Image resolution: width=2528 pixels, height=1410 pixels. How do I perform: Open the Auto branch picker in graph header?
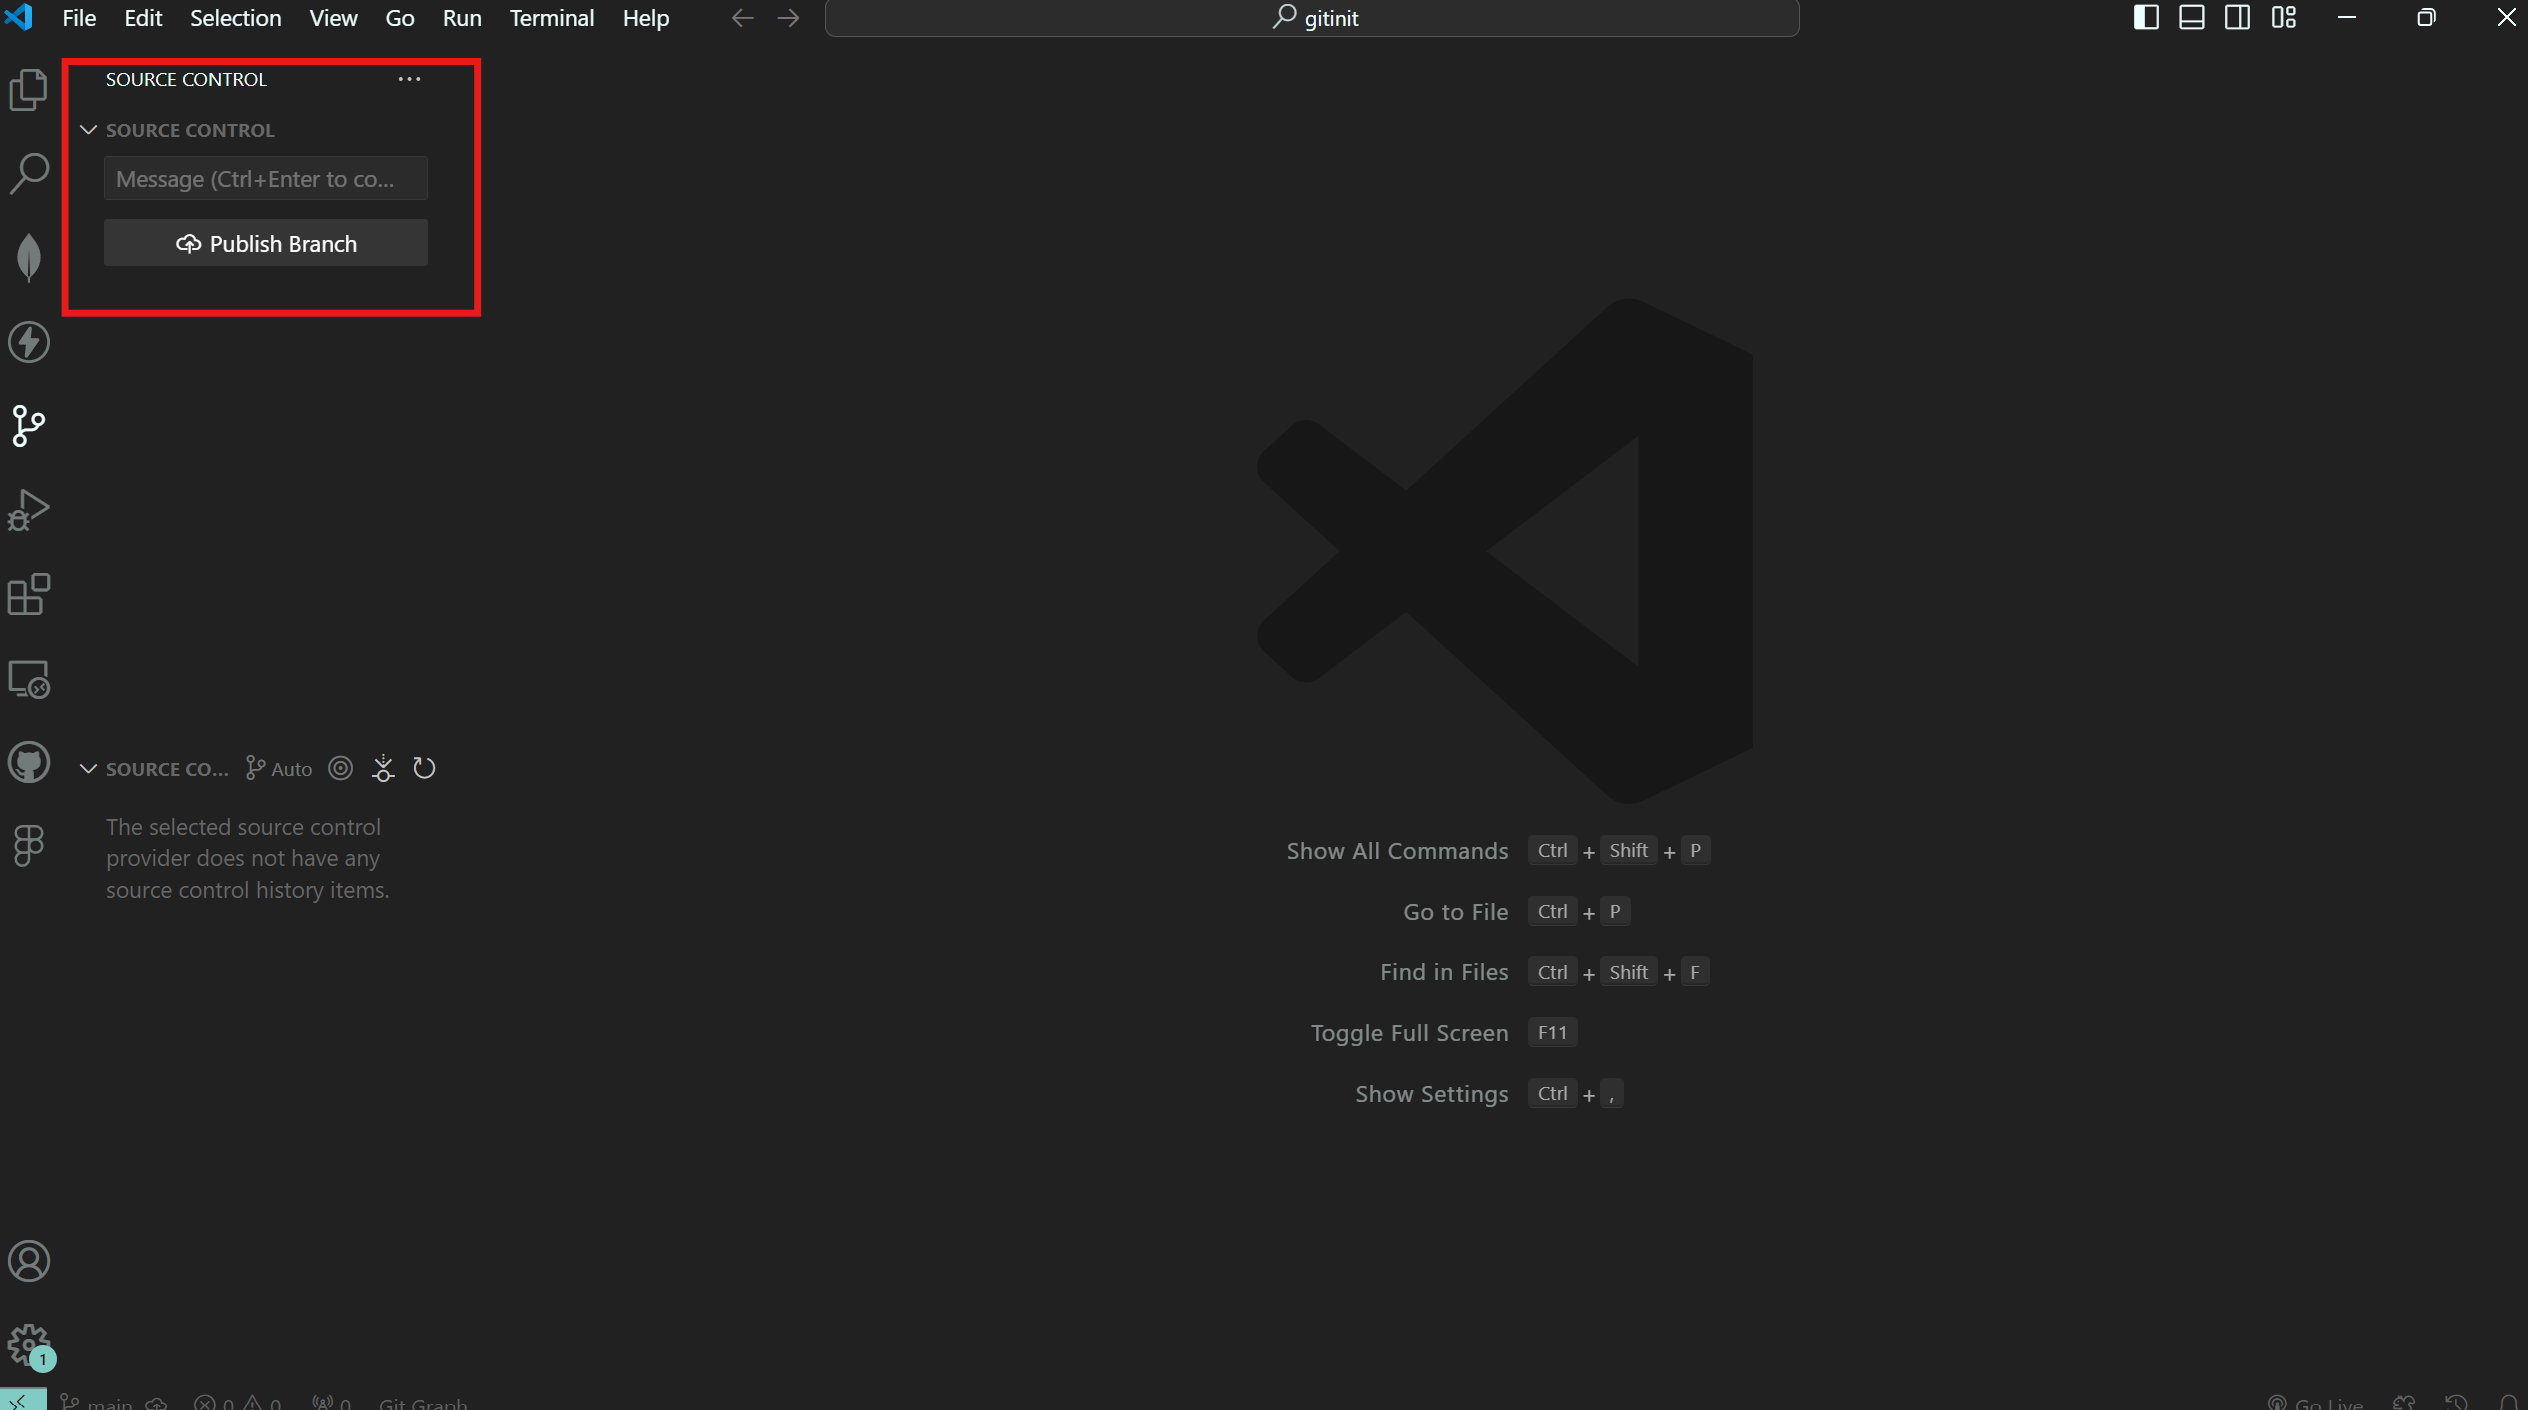tap(279, 769)
